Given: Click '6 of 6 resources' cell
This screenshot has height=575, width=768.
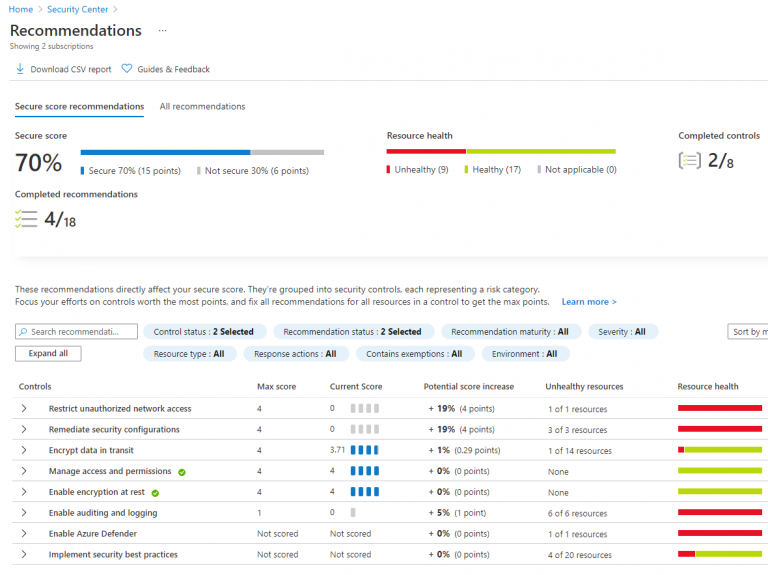Looking at the screenshot, I should coord(577,513).
